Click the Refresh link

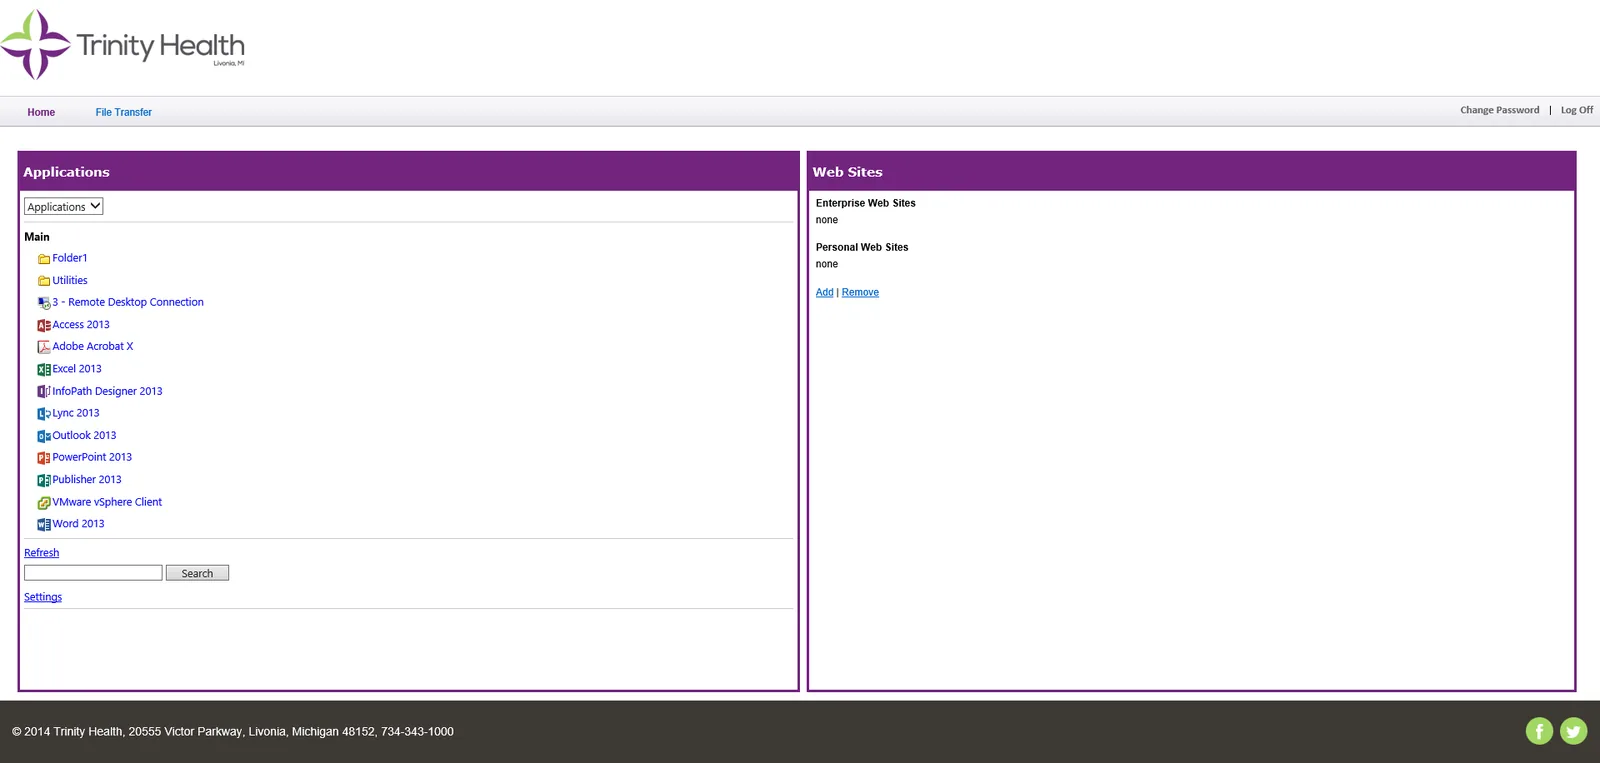42,553
